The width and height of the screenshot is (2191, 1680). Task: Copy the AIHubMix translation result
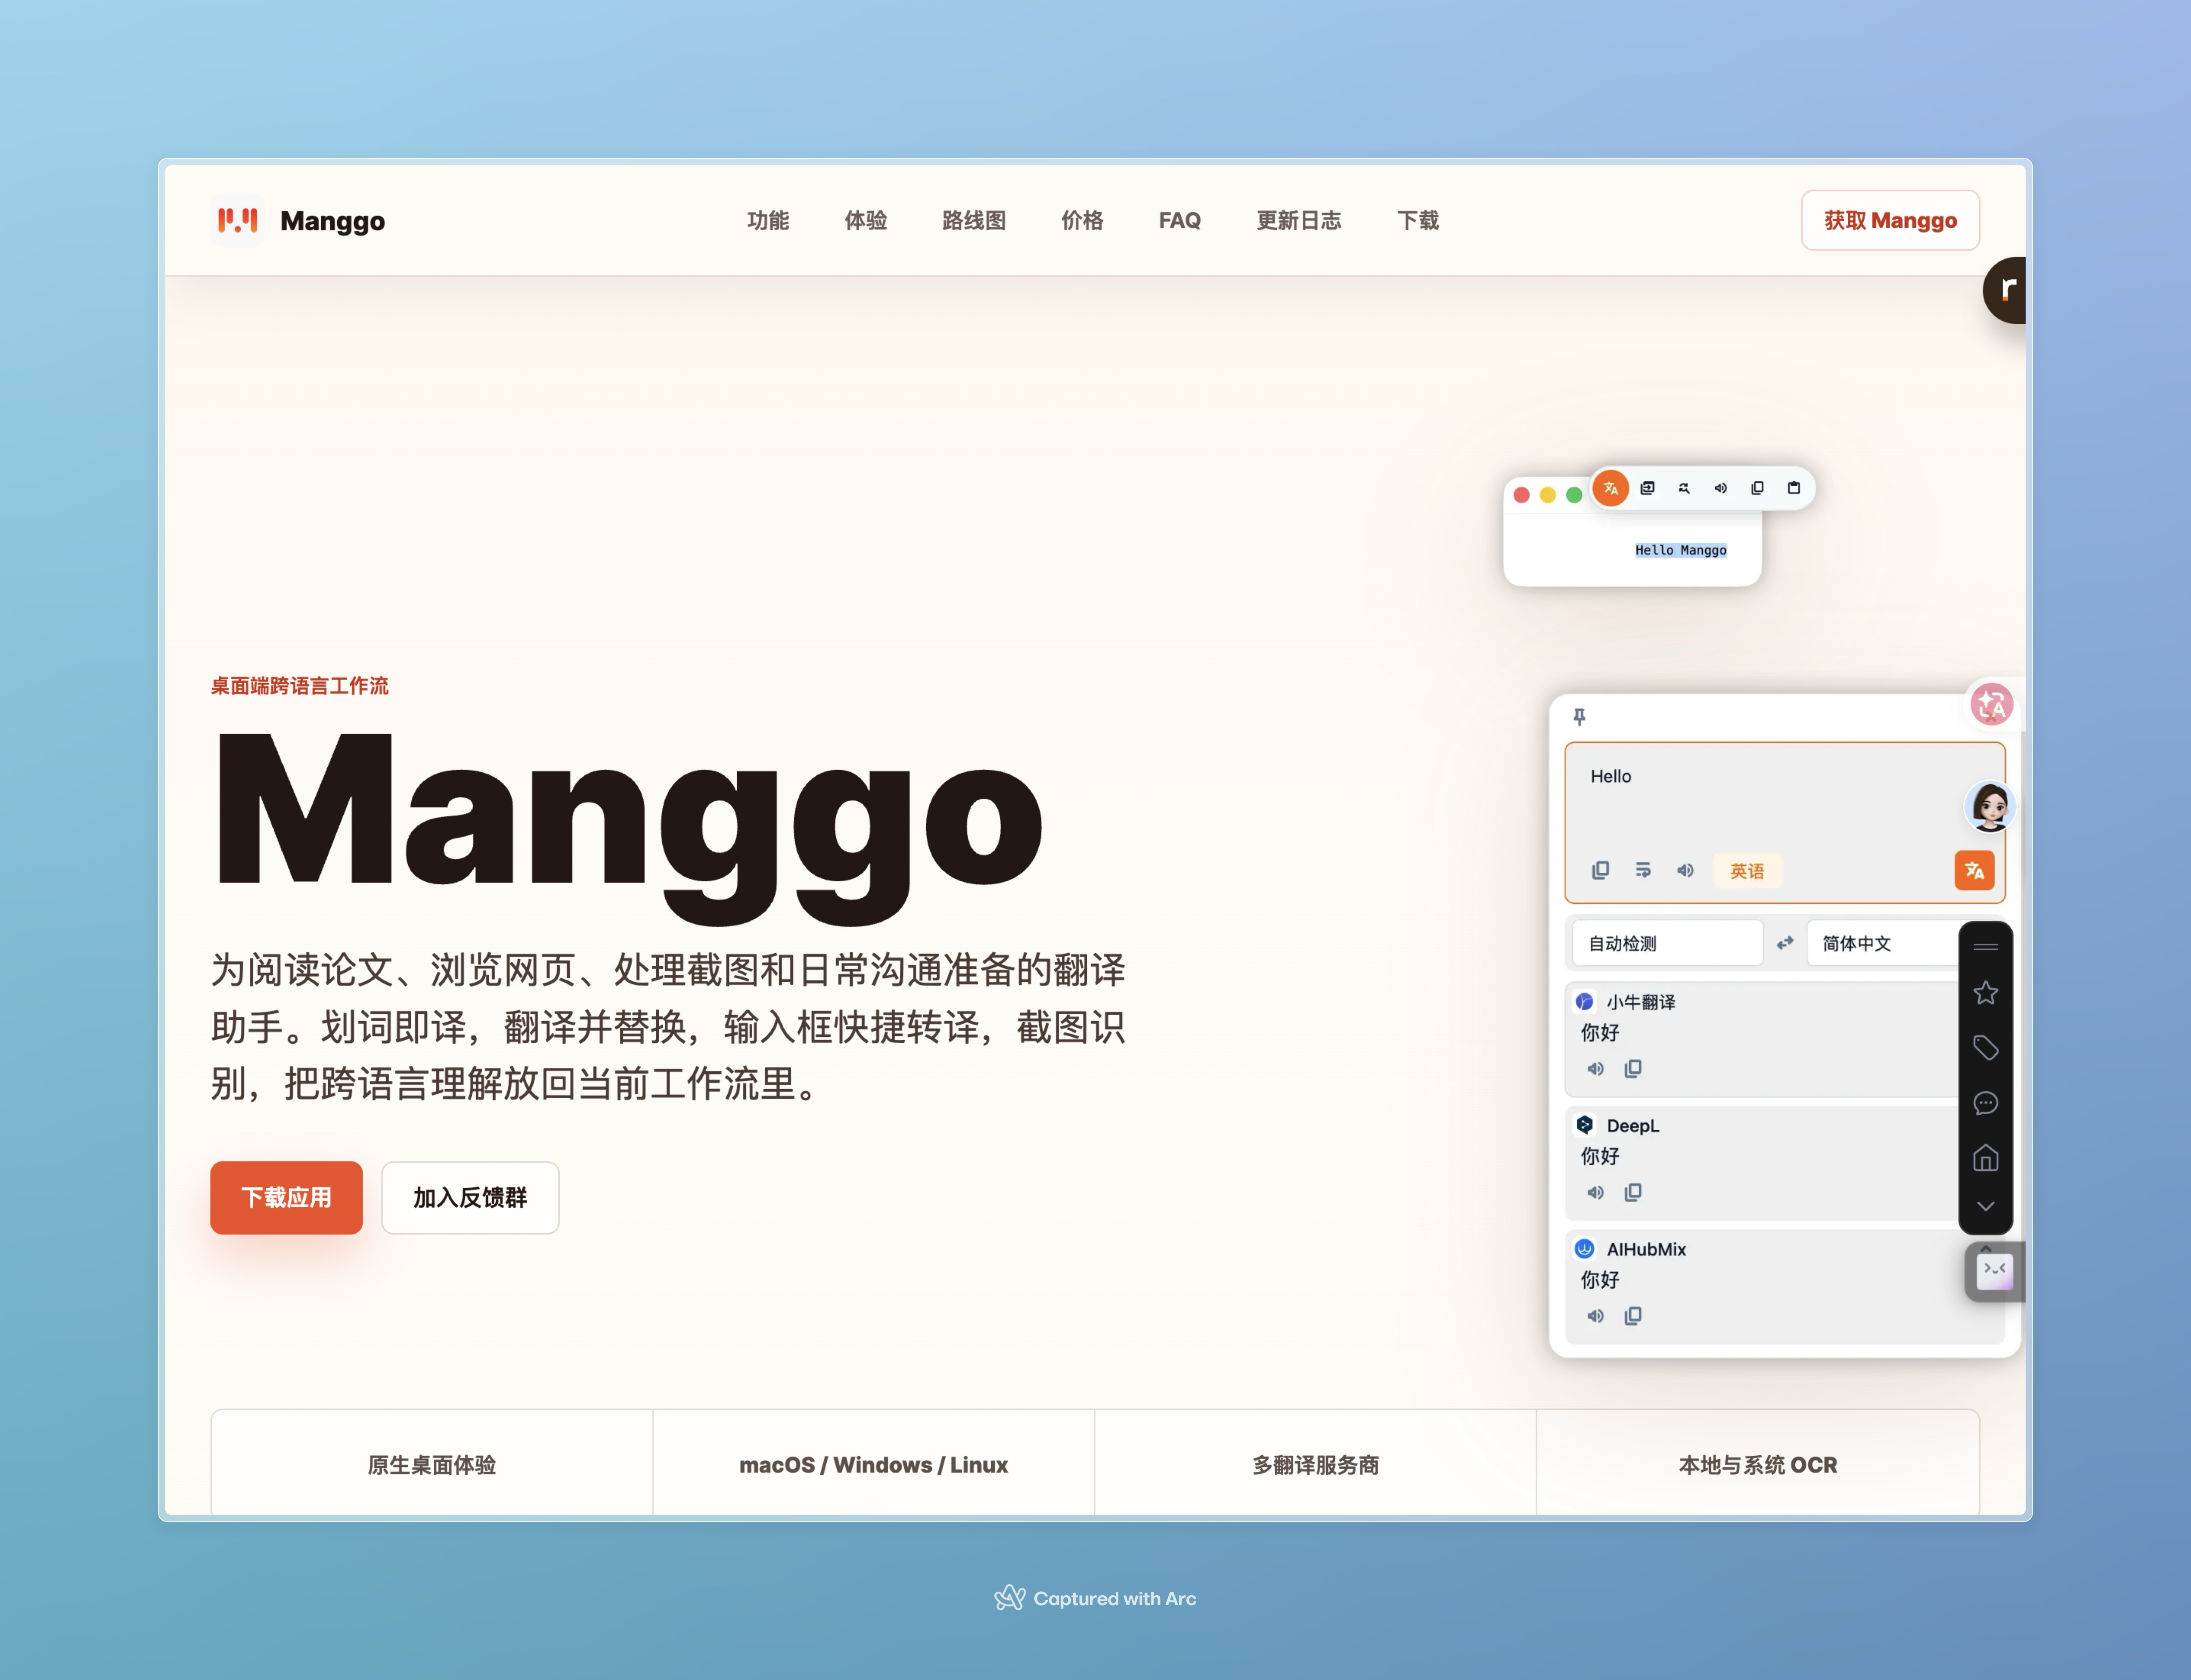(x=1633, y=1316)
